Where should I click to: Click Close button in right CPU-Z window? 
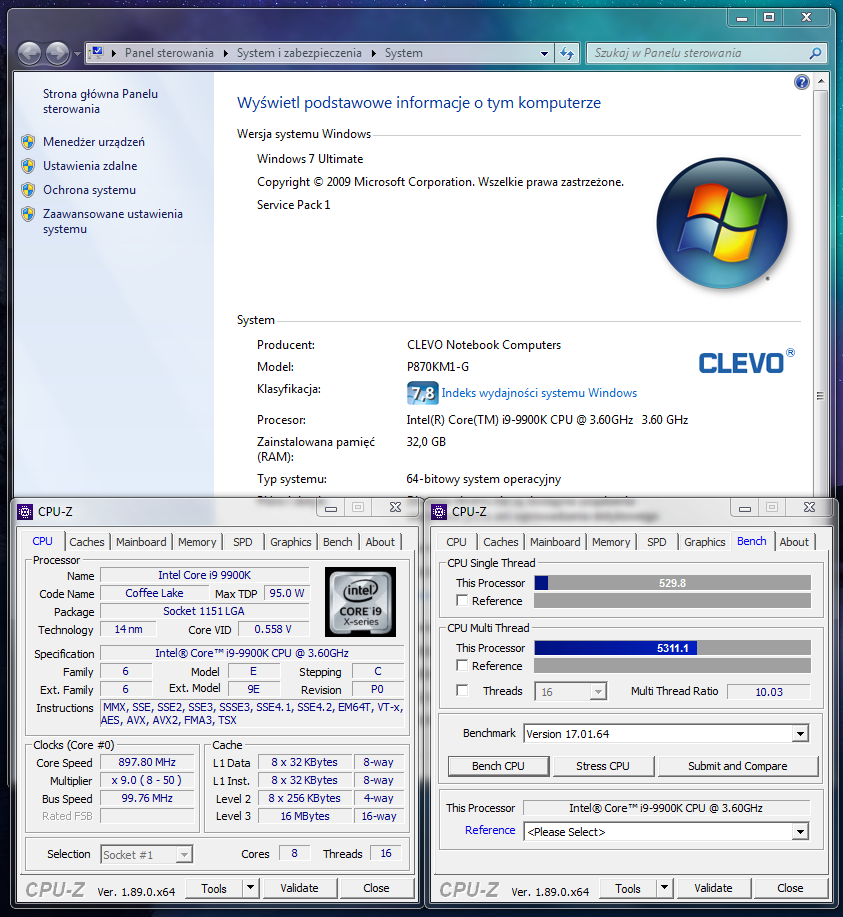tap(790, 888)
